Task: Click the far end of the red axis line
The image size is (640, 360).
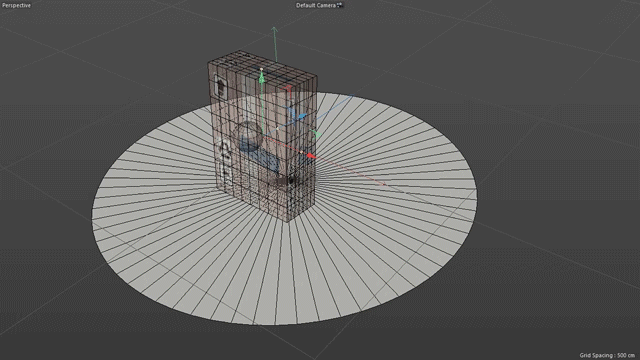Action: (384, 184)
